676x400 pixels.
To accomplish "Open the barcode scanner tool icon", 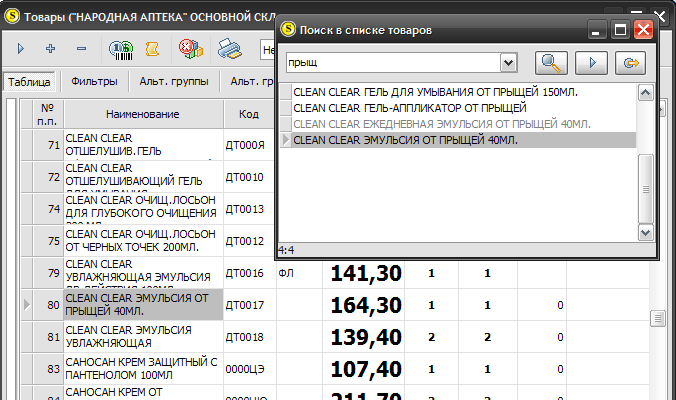I will [x=121, y=49].
